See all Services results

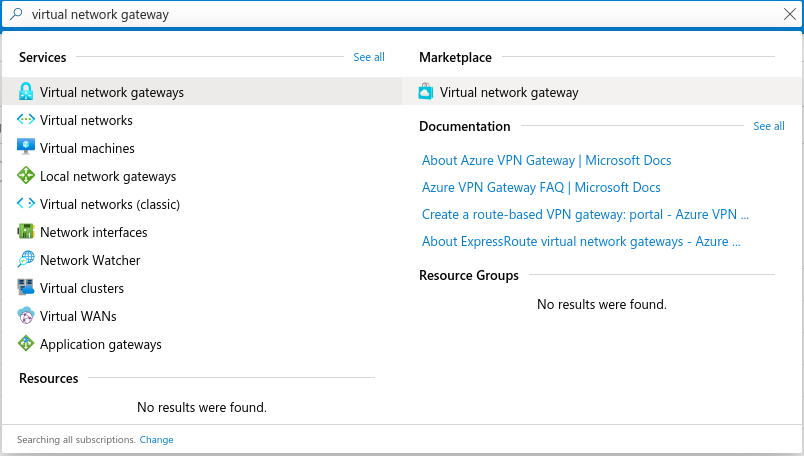(x=369, y=57)
